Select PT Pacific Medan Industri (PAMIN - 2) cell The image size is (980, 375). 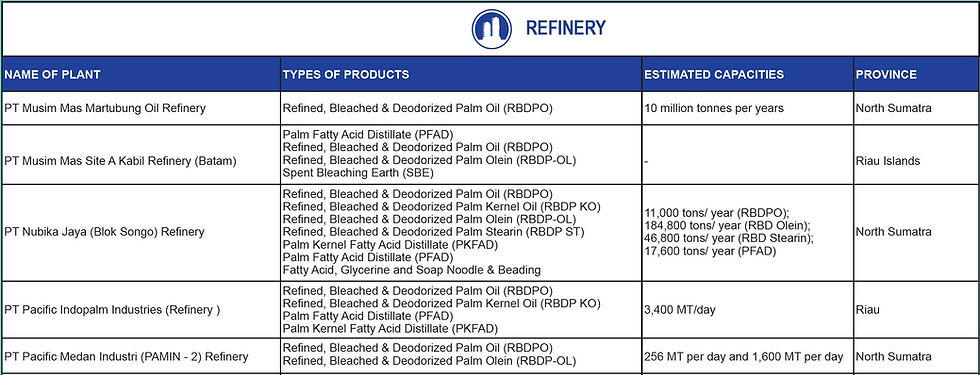pos(141,356)
